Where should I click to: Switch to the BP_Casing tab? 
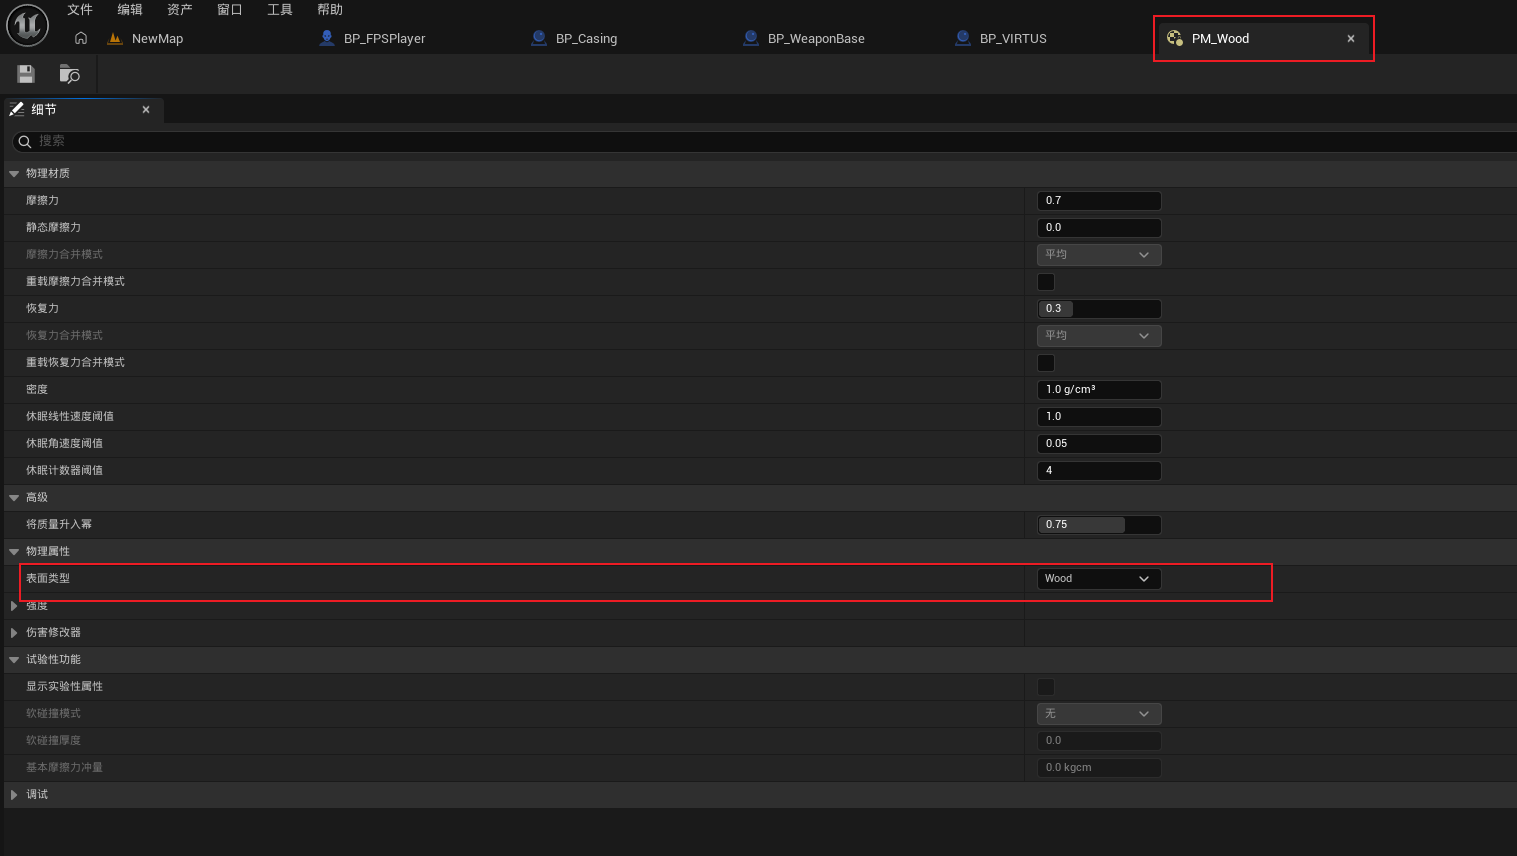tap(586, 39)
